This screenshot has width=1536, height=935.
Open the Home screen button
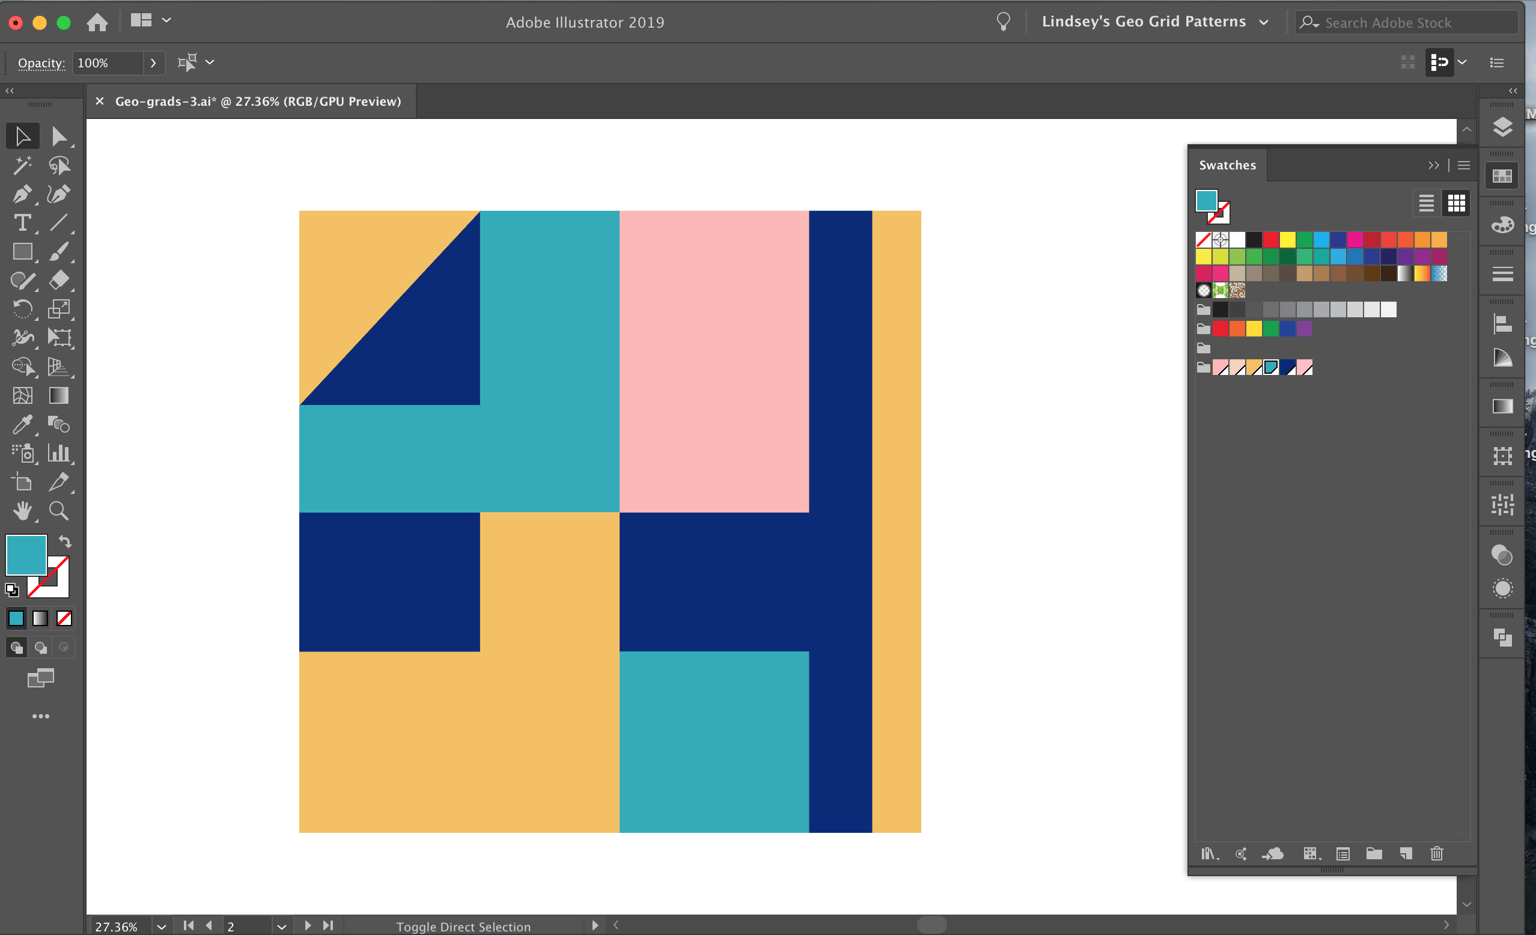click(x=97, y=21)
